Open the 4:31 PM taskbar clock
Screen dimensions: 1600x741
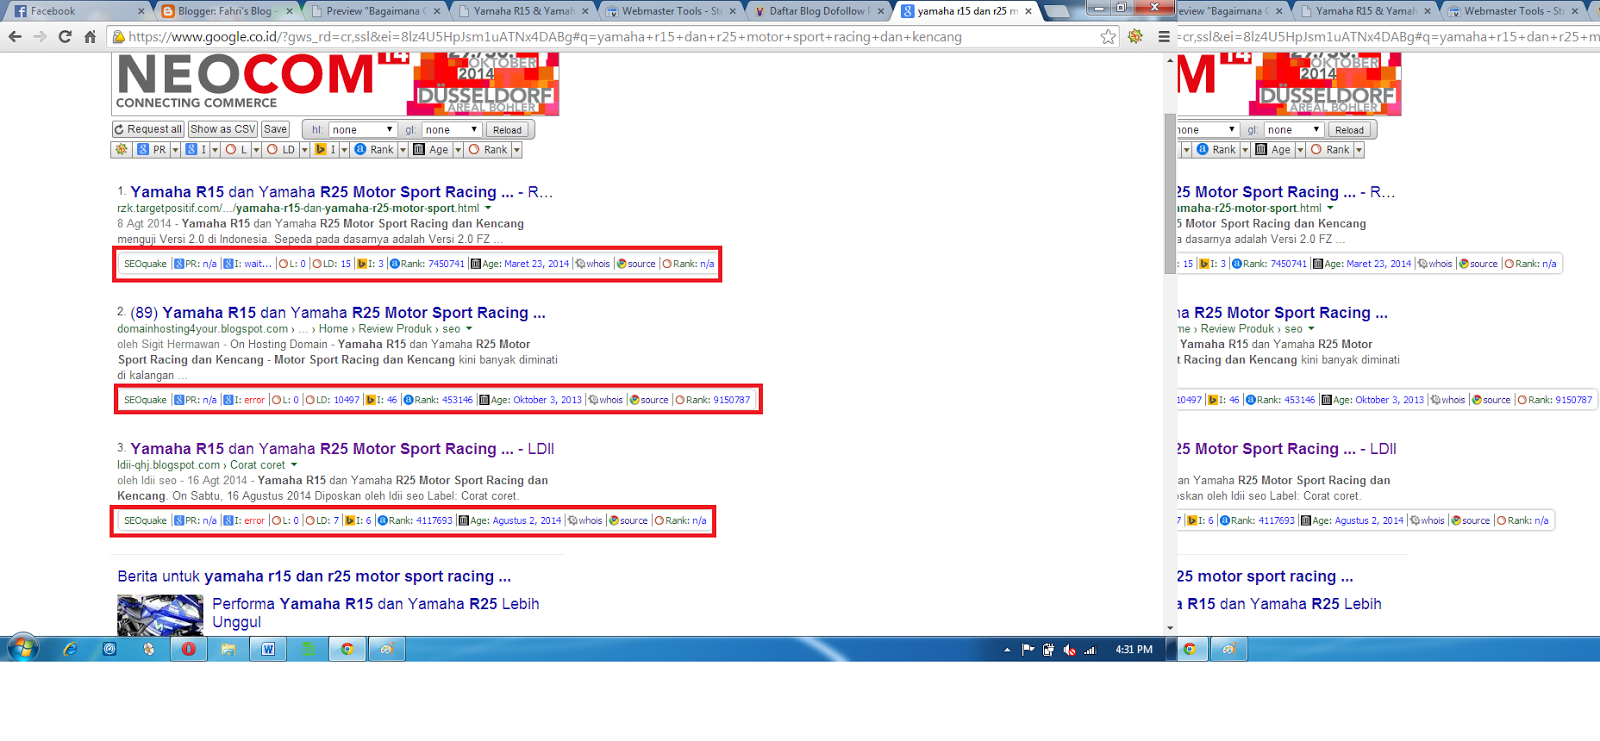click(1134, 650)
